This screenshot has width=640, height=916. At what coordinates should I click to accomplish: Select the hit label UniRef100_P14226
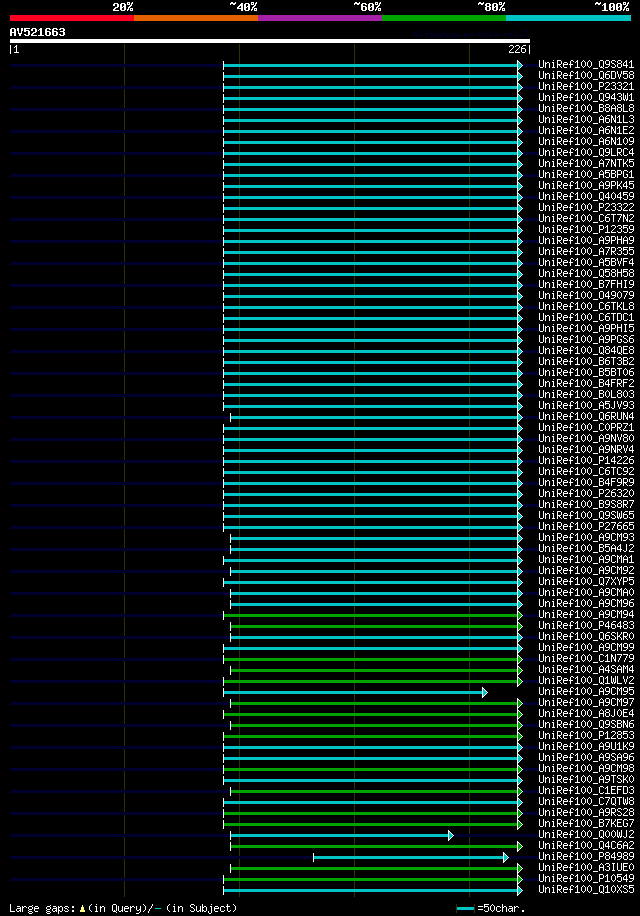586,460
